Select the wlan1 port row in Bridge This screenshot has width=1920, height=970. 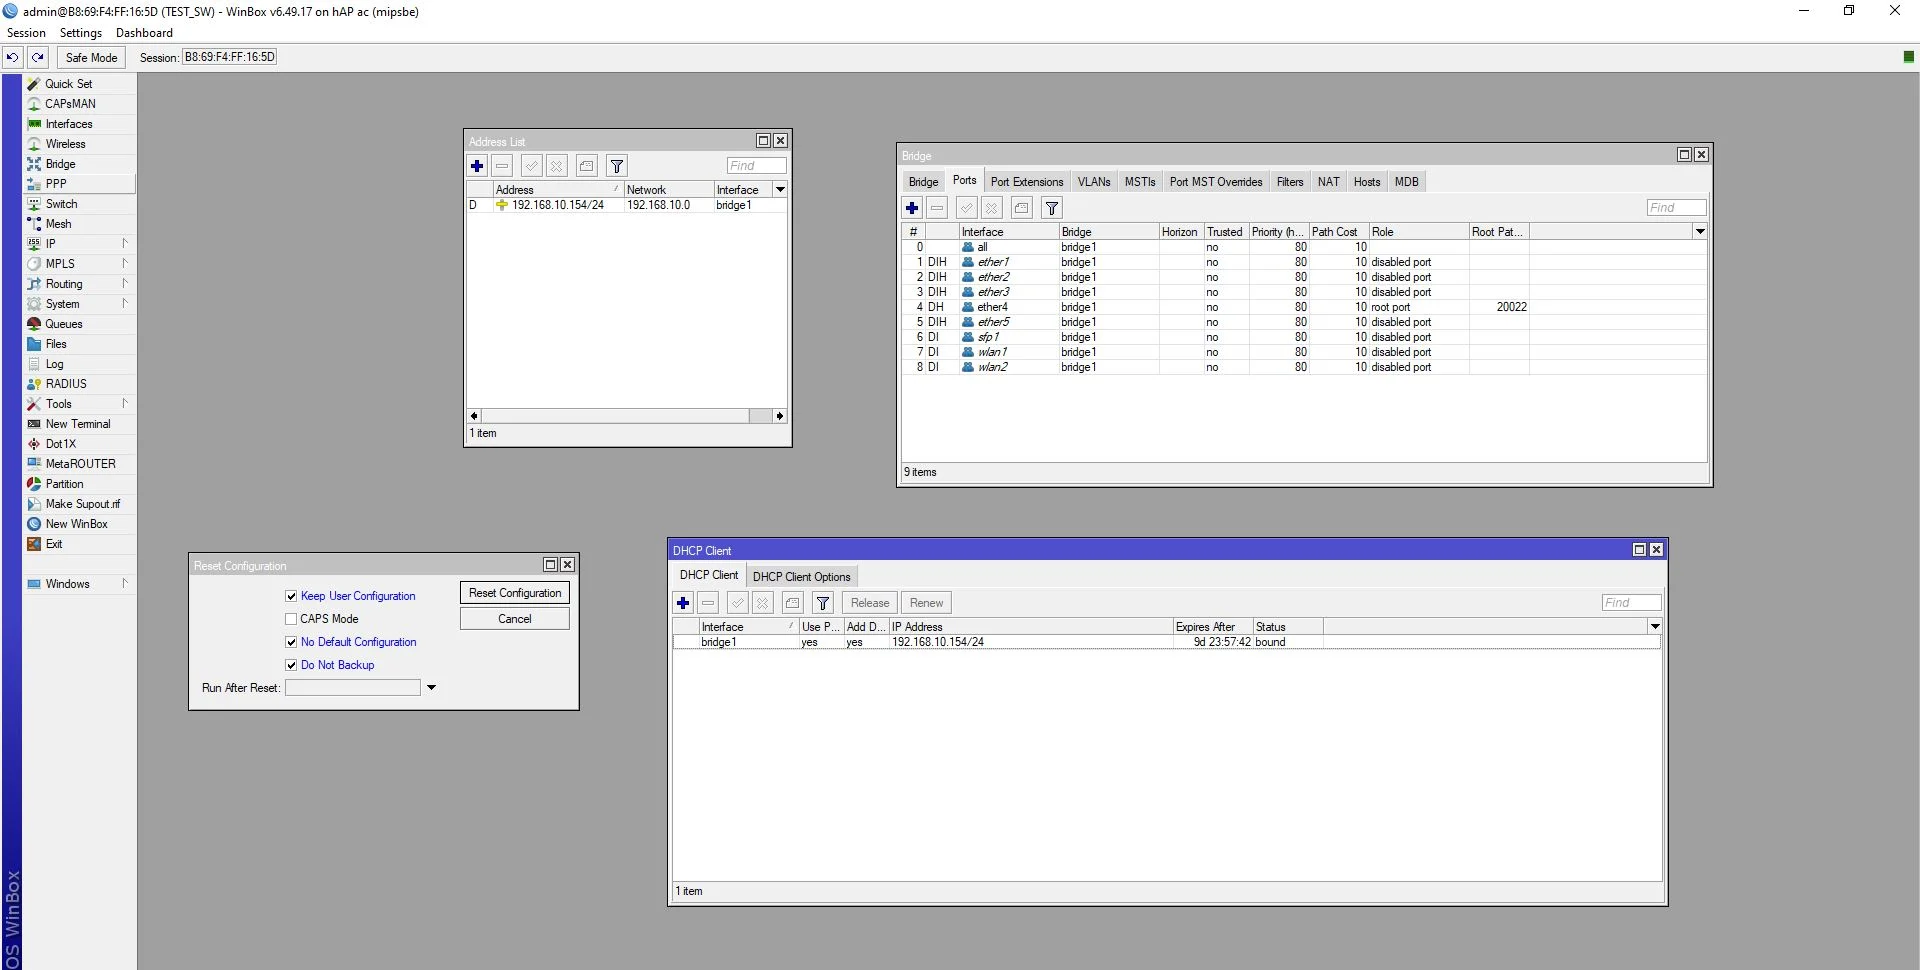click(1304, 352)
